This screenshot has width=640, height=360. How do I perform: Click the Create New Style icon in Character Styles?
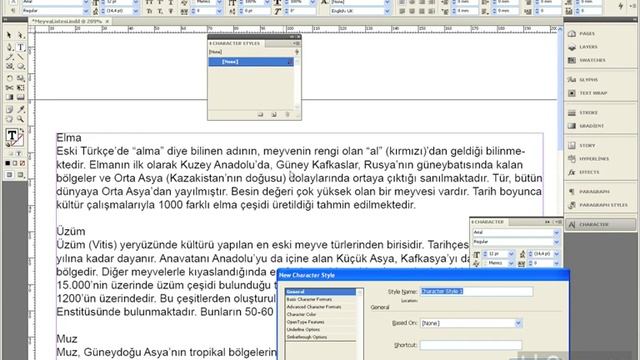coord(274,115)
